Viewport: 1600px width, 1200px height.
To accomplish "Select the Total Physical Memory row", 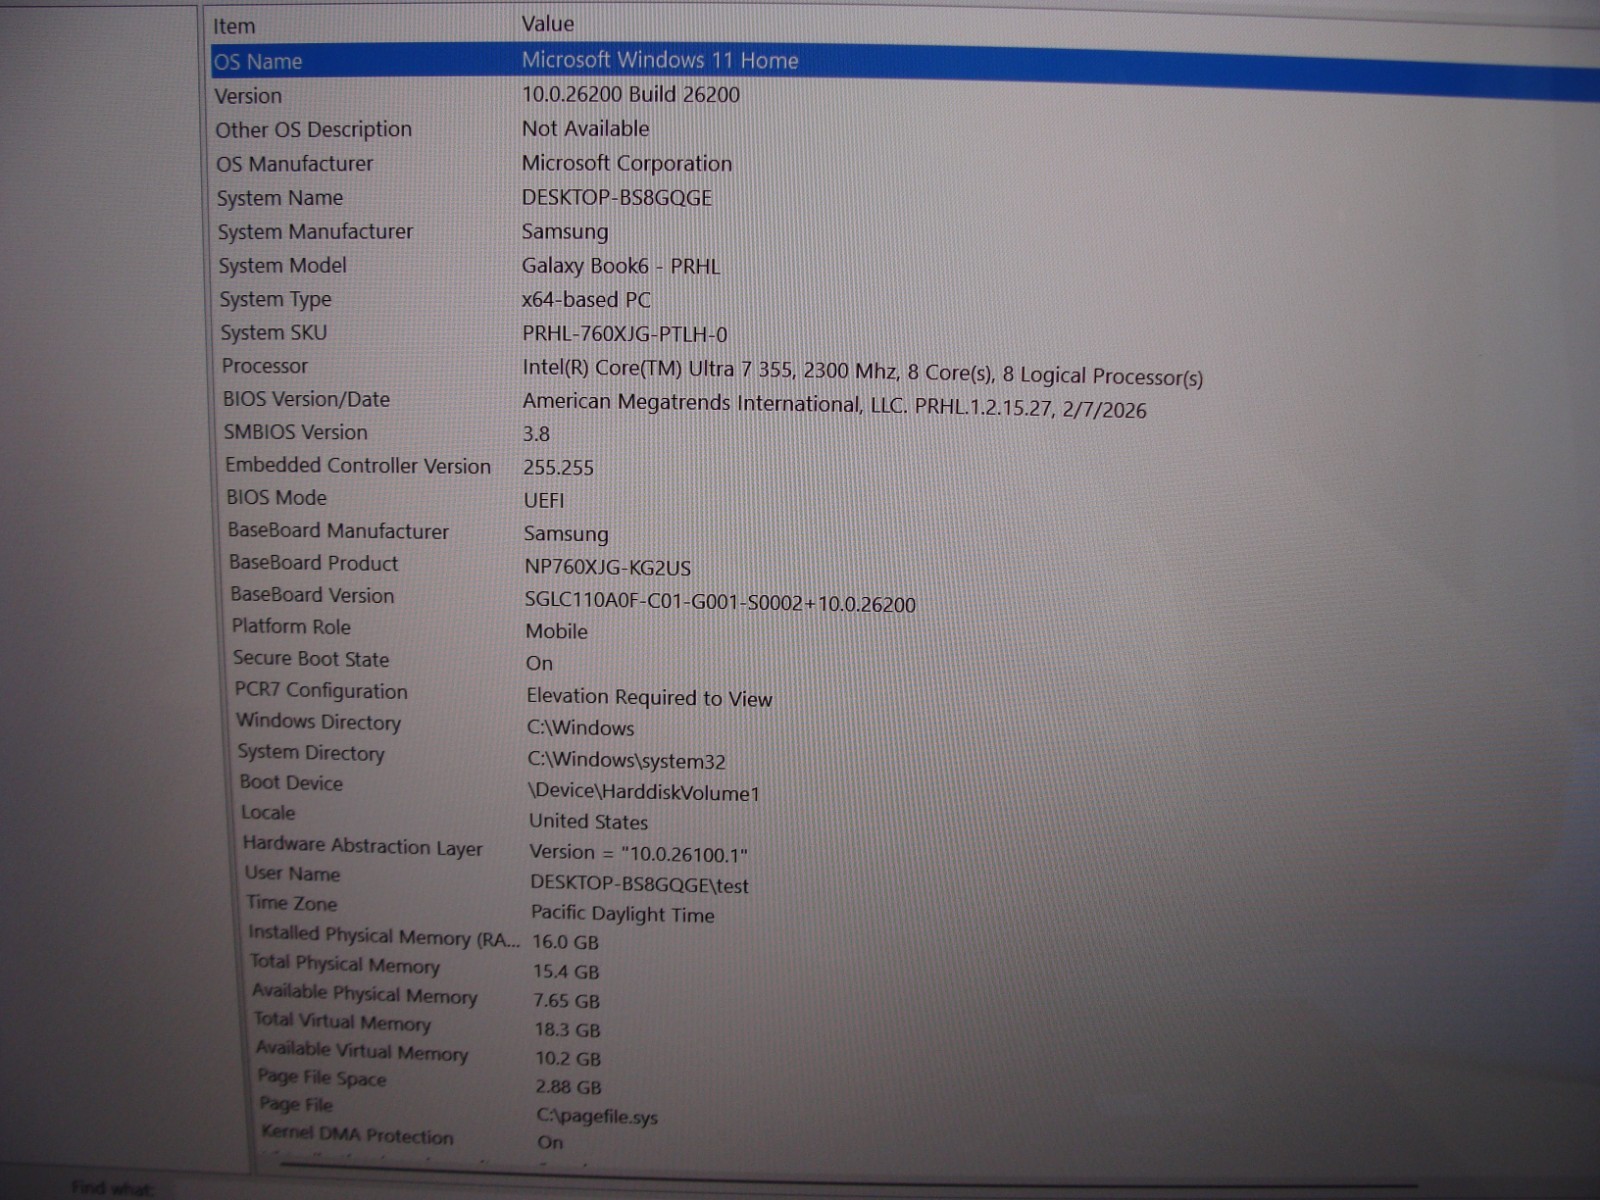I will (345, 964).
